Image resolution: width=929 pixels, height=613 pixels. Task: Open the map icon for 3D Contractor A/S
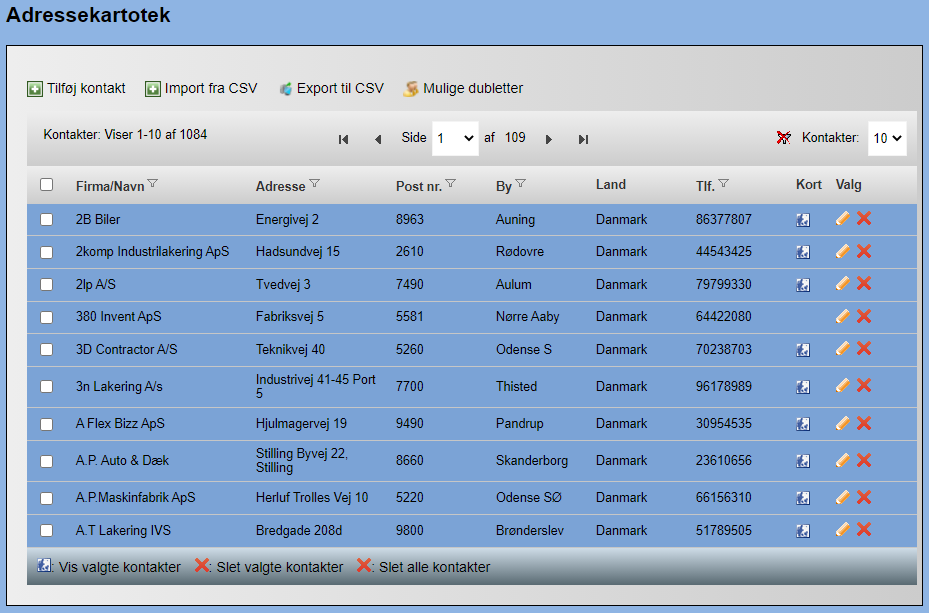pos(803,350)
